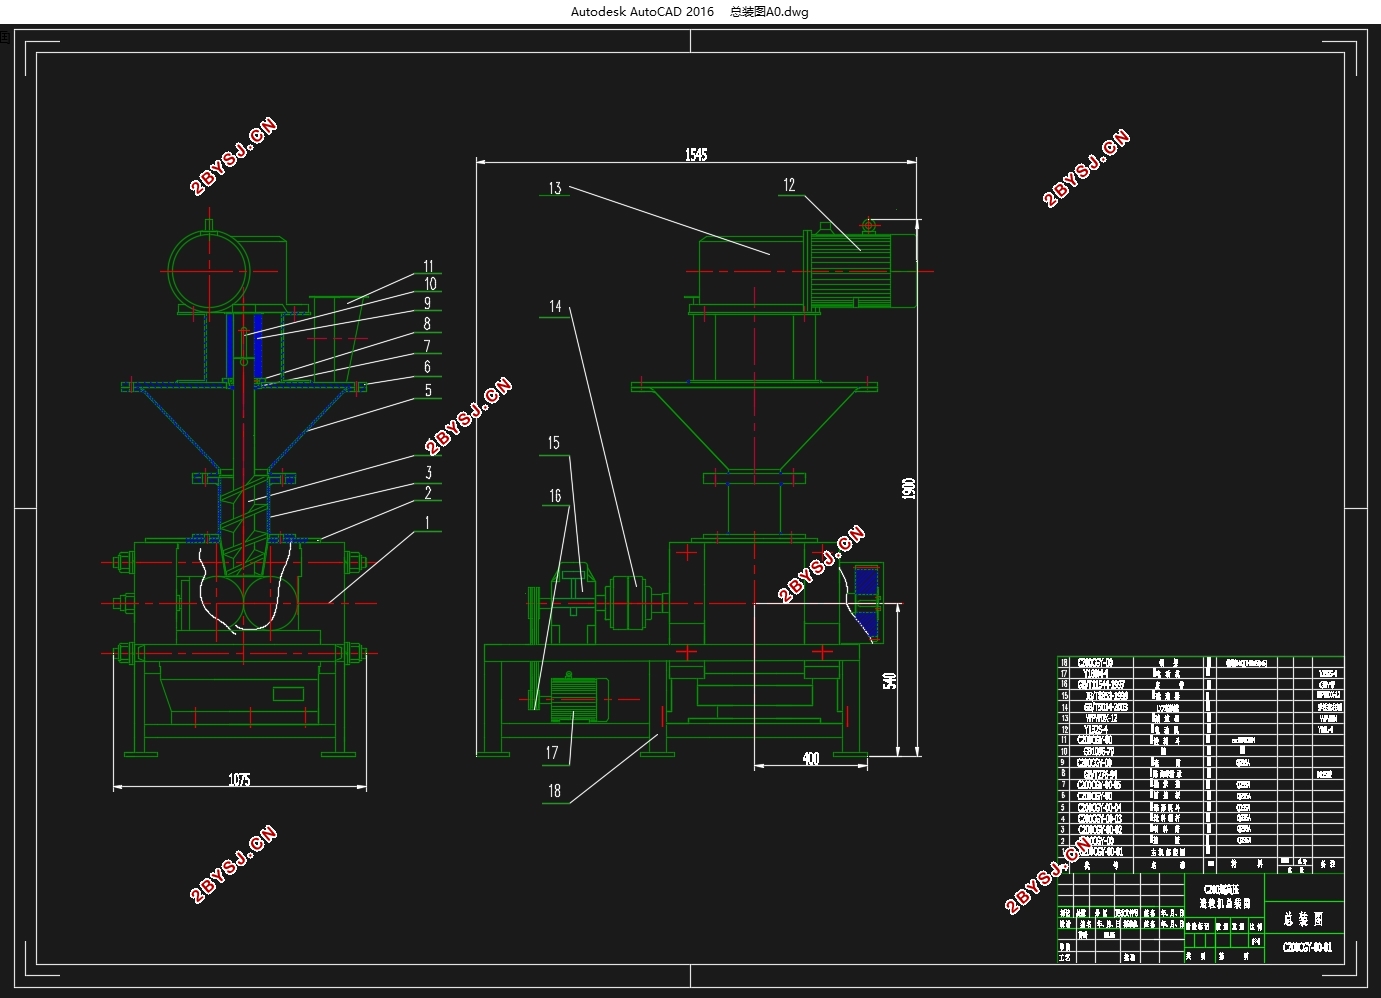Select leader callout number 10
The width and height of the screenshot is (1381, 998).
pyautogui.click(x=430, y=284)
